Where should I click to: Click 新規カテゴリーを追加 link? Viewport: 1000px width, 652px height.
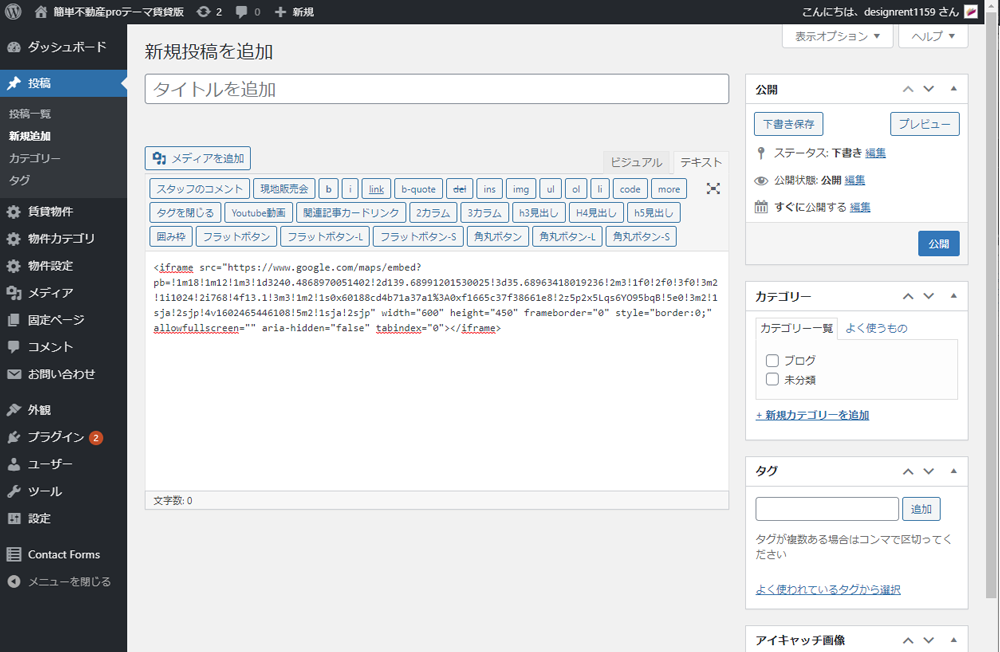[812, 415]
